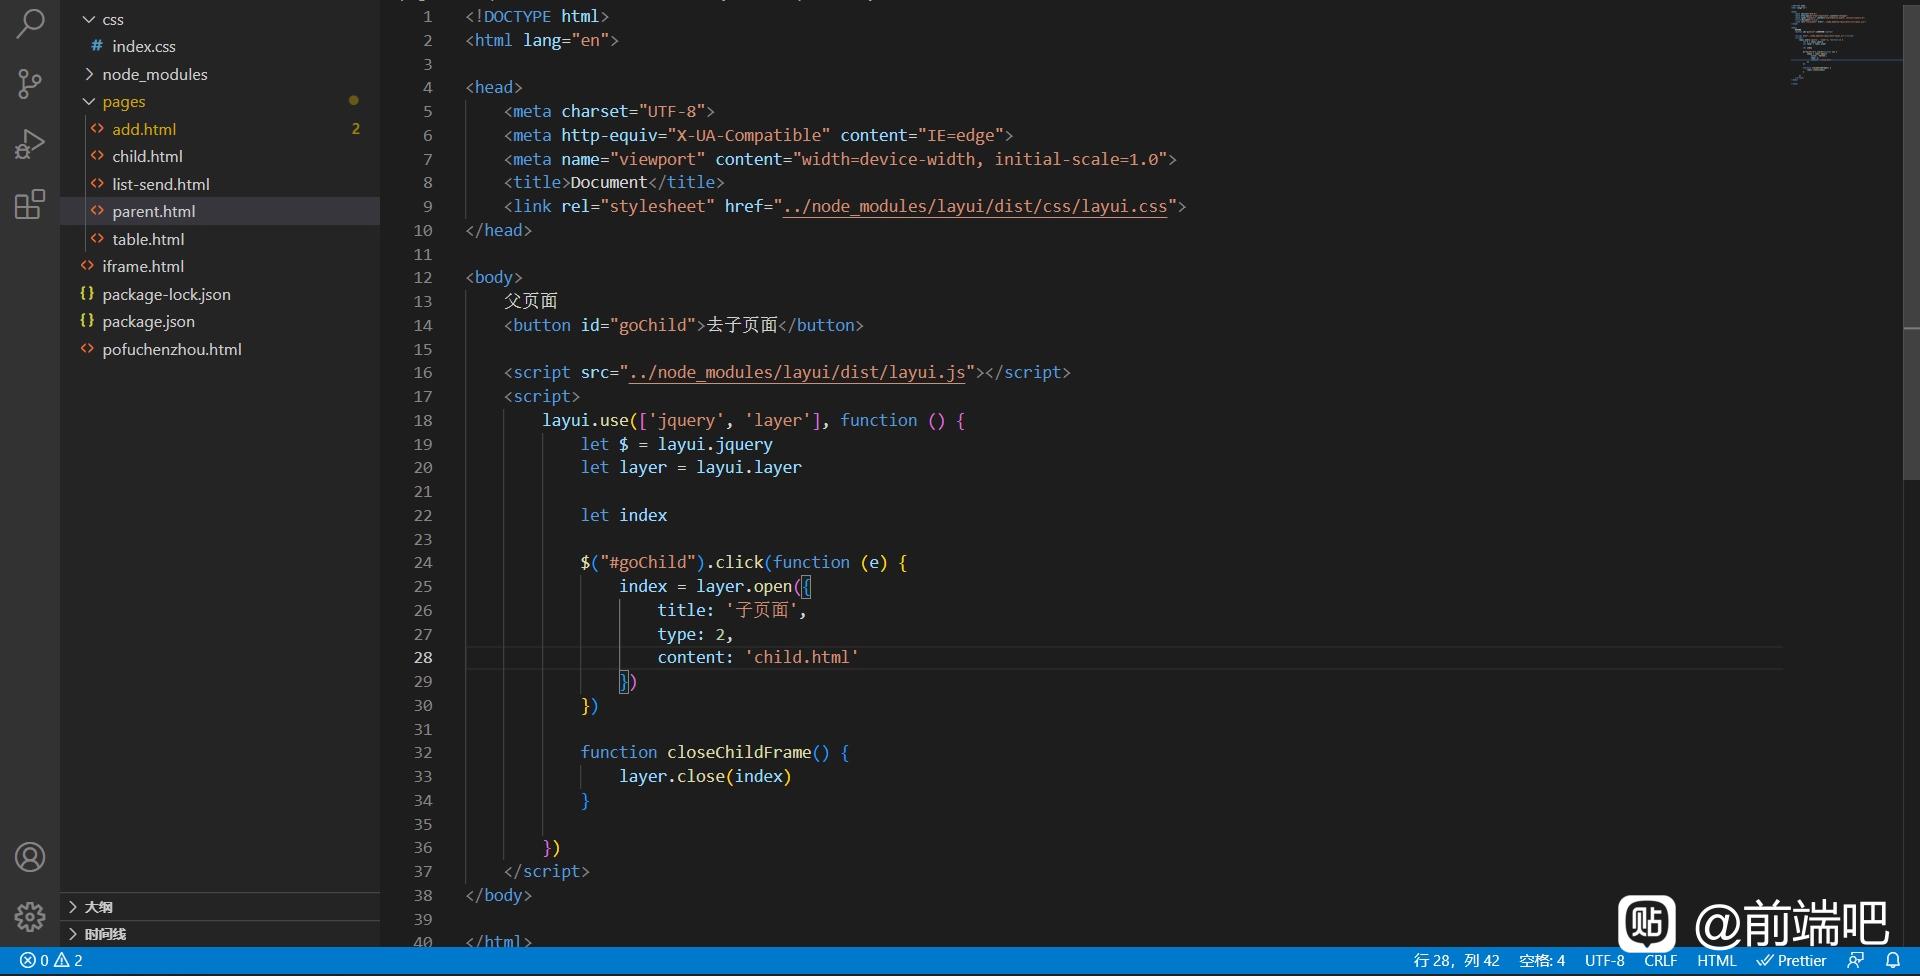Screen dimensions: 1920x976
Task: Open package-lock.json file
Action: (220, 294)
